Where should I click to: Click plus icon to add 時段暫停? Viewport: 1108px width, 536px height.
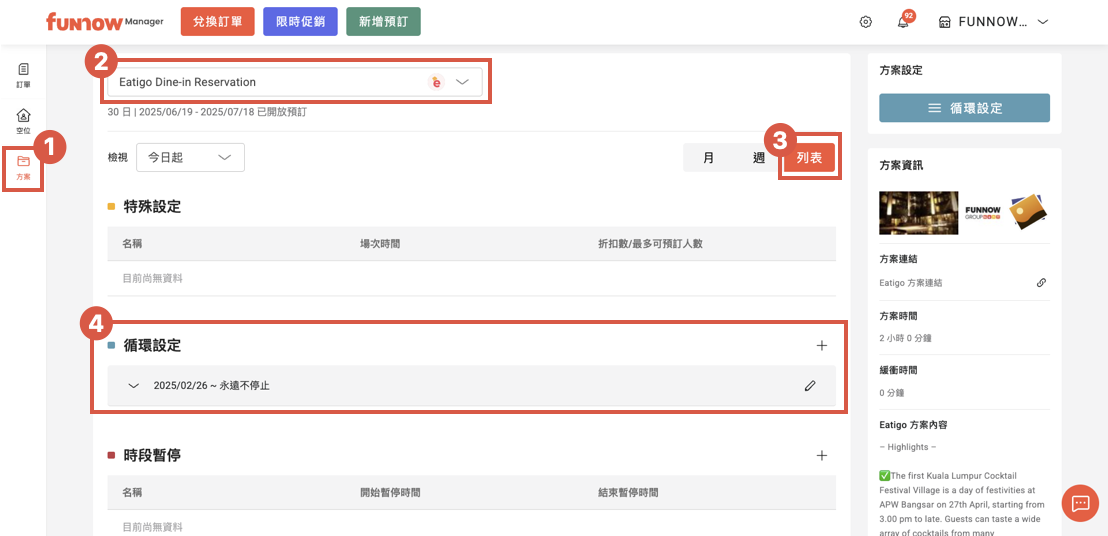(x=822, y=455)
